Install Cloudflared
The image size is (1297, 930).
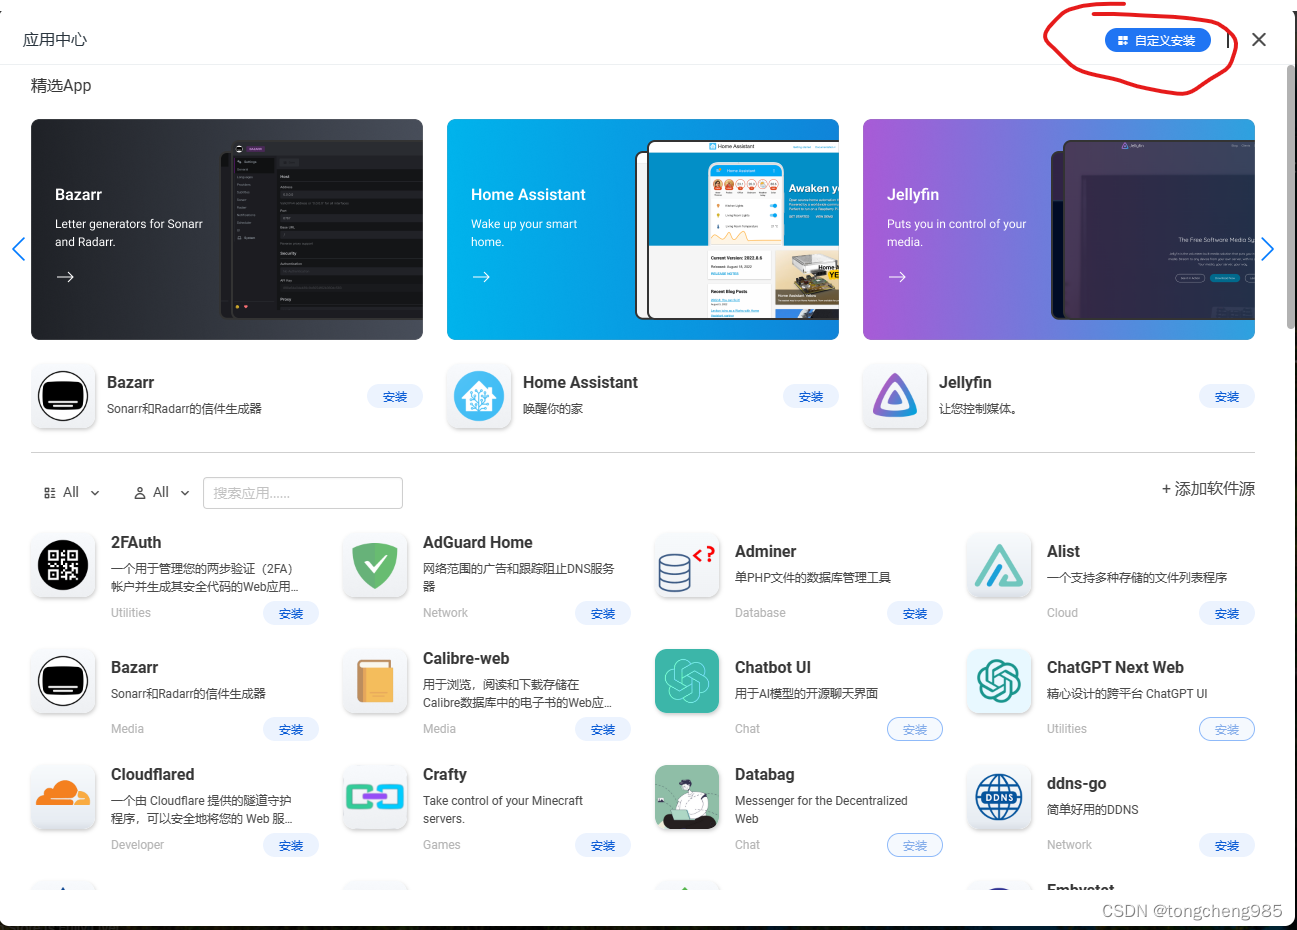291,846
